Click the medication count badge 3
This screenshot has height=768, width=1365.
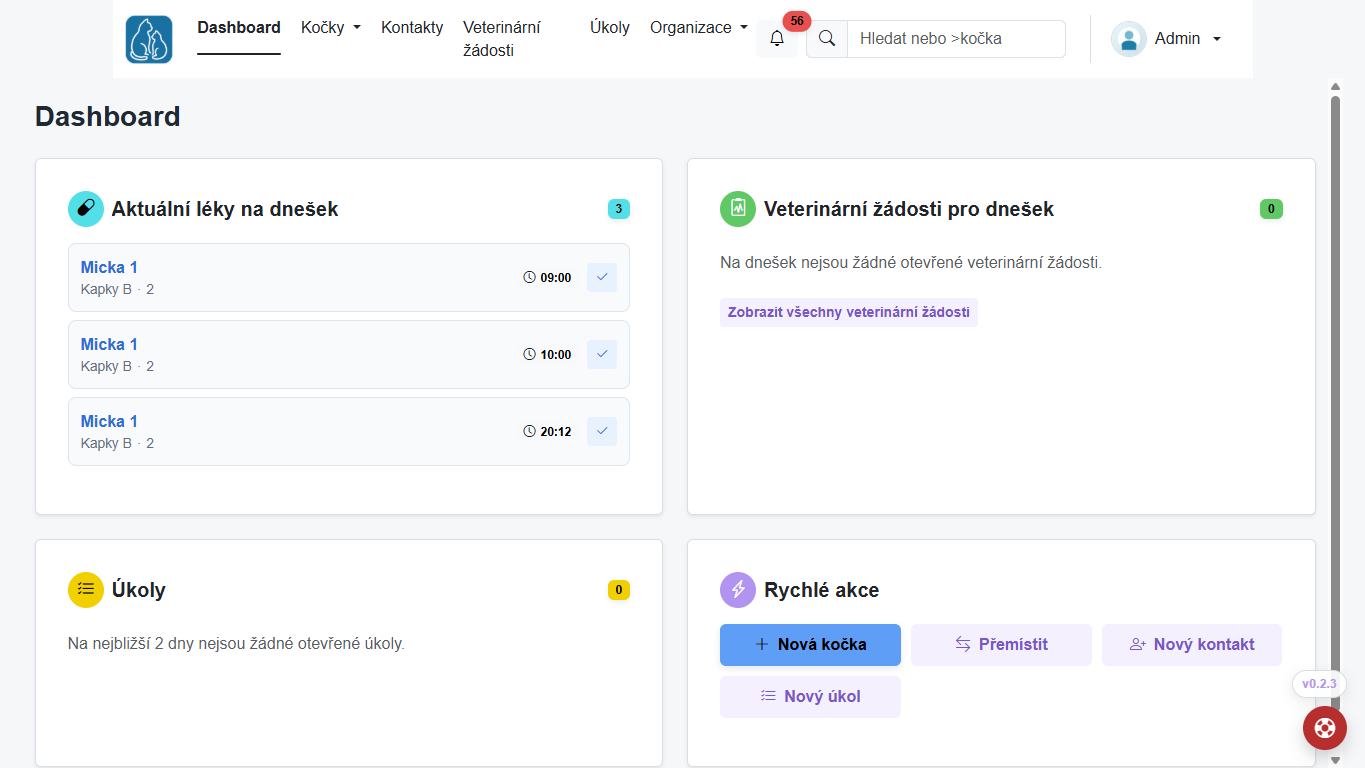pyautogui.click(x=619, y=209)
